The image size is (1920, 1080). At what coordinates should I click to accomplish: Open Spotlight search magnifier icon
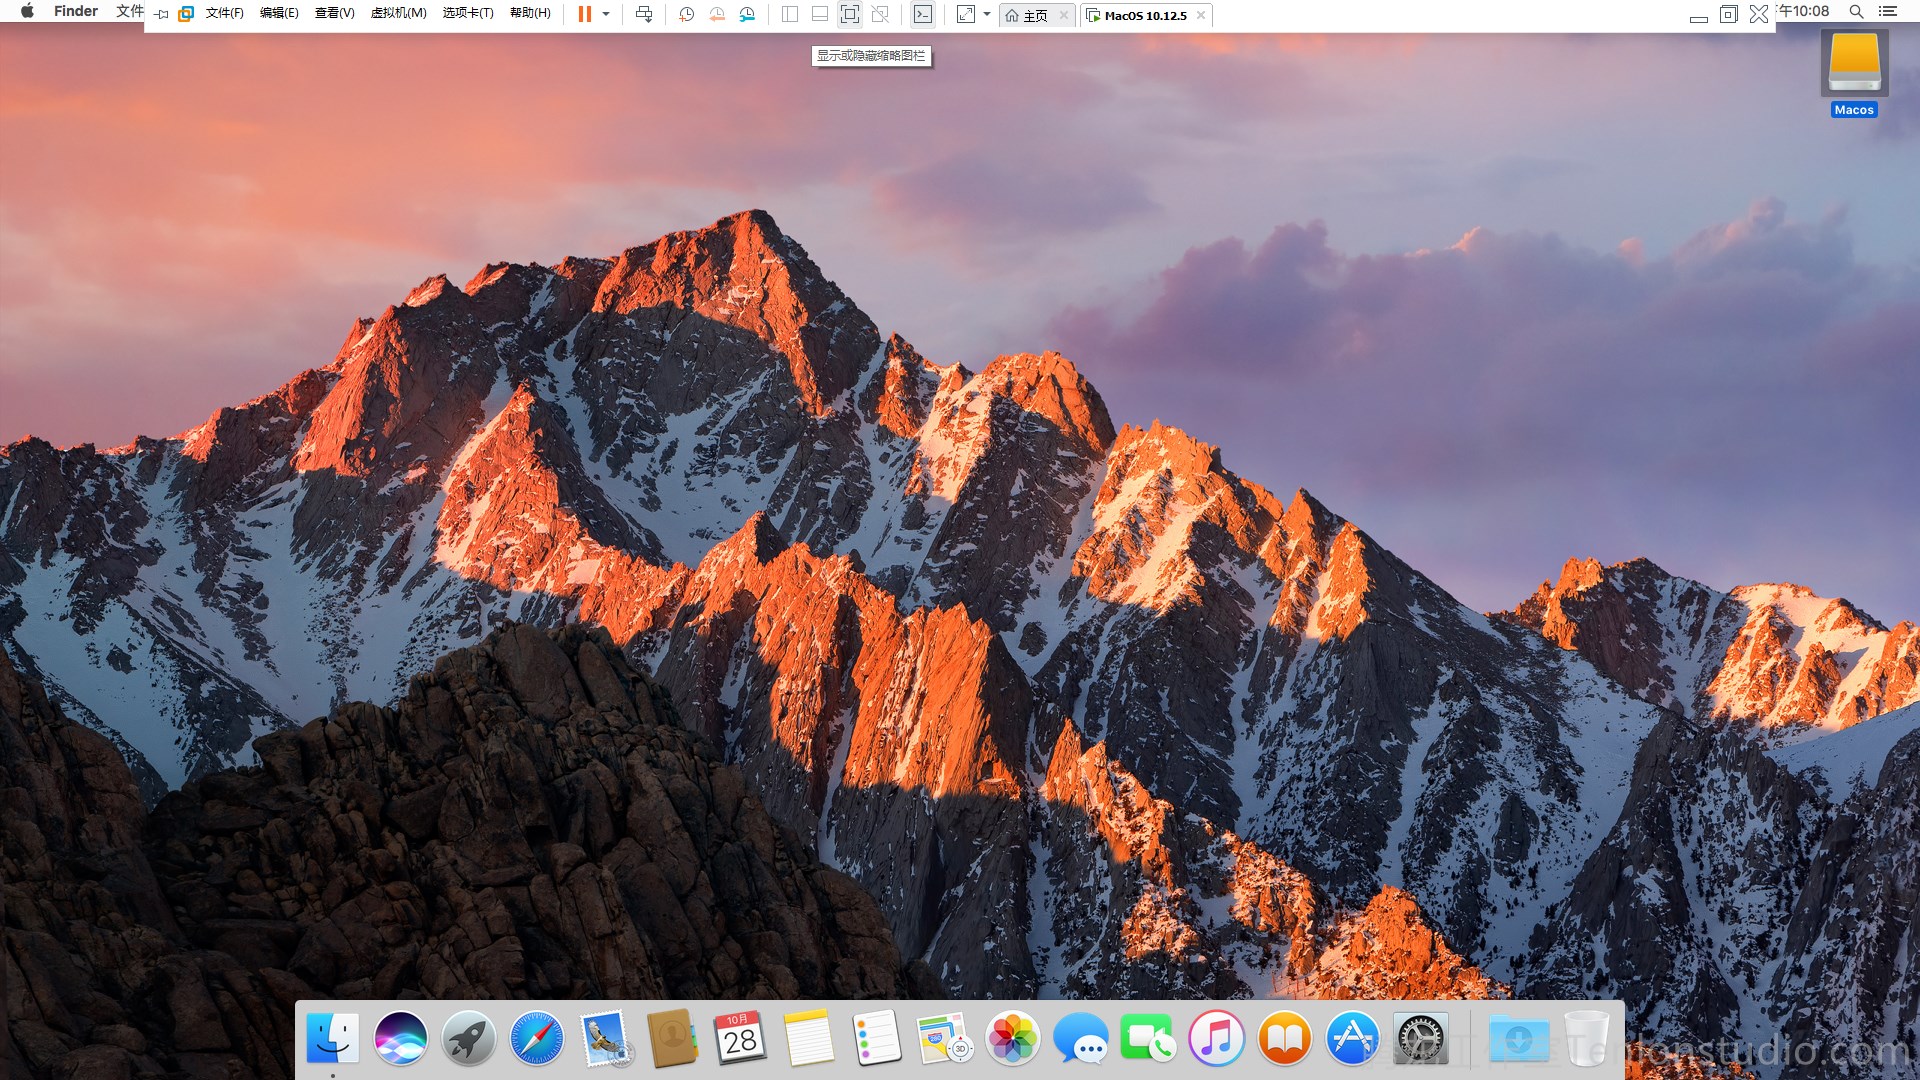[x=1856, y=11]
